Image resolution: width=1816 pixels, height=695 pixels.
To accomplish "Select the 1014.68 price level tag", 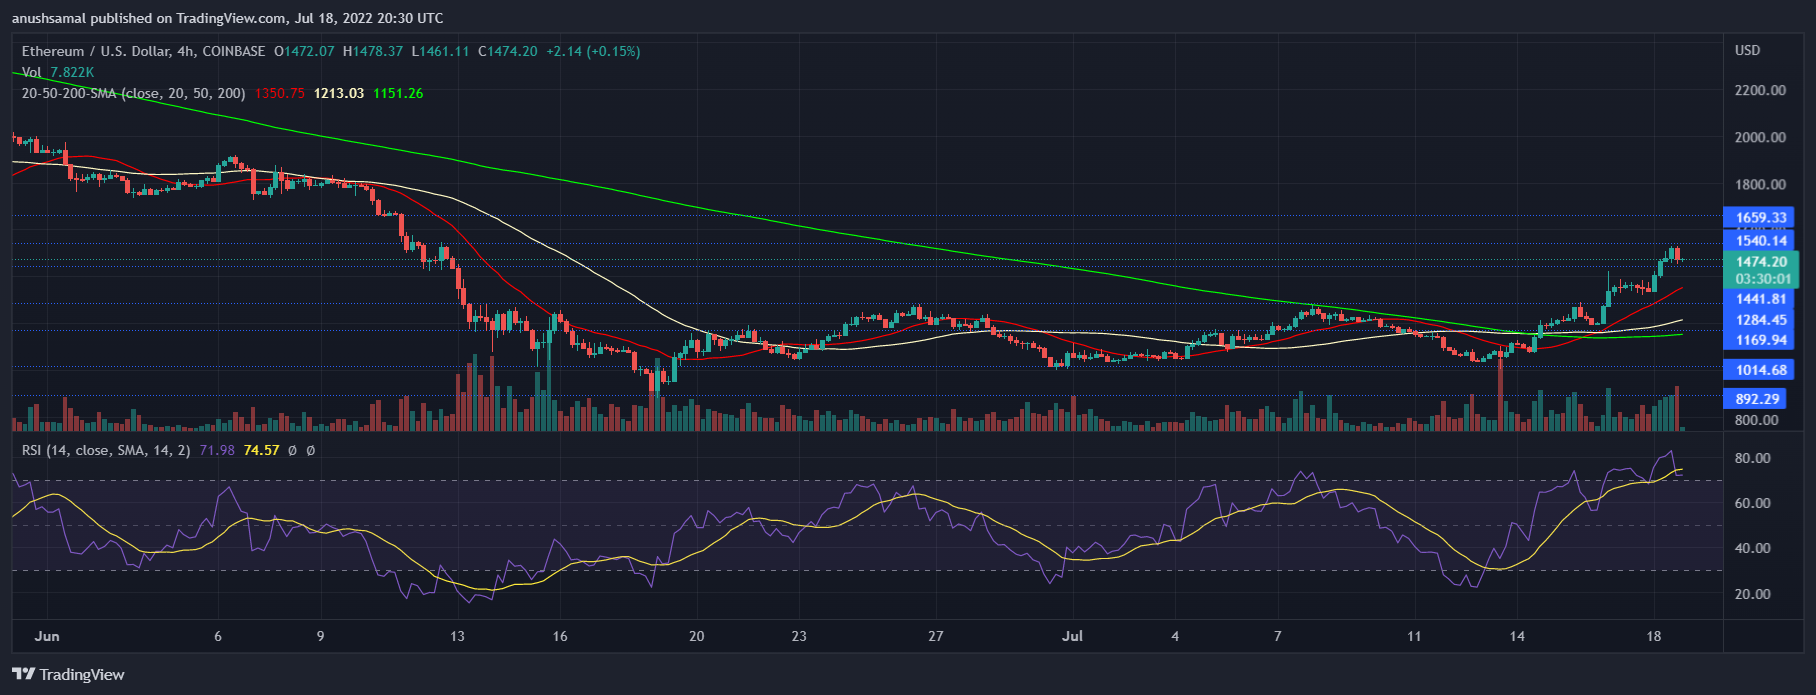I will click(x=1761, y=370).
